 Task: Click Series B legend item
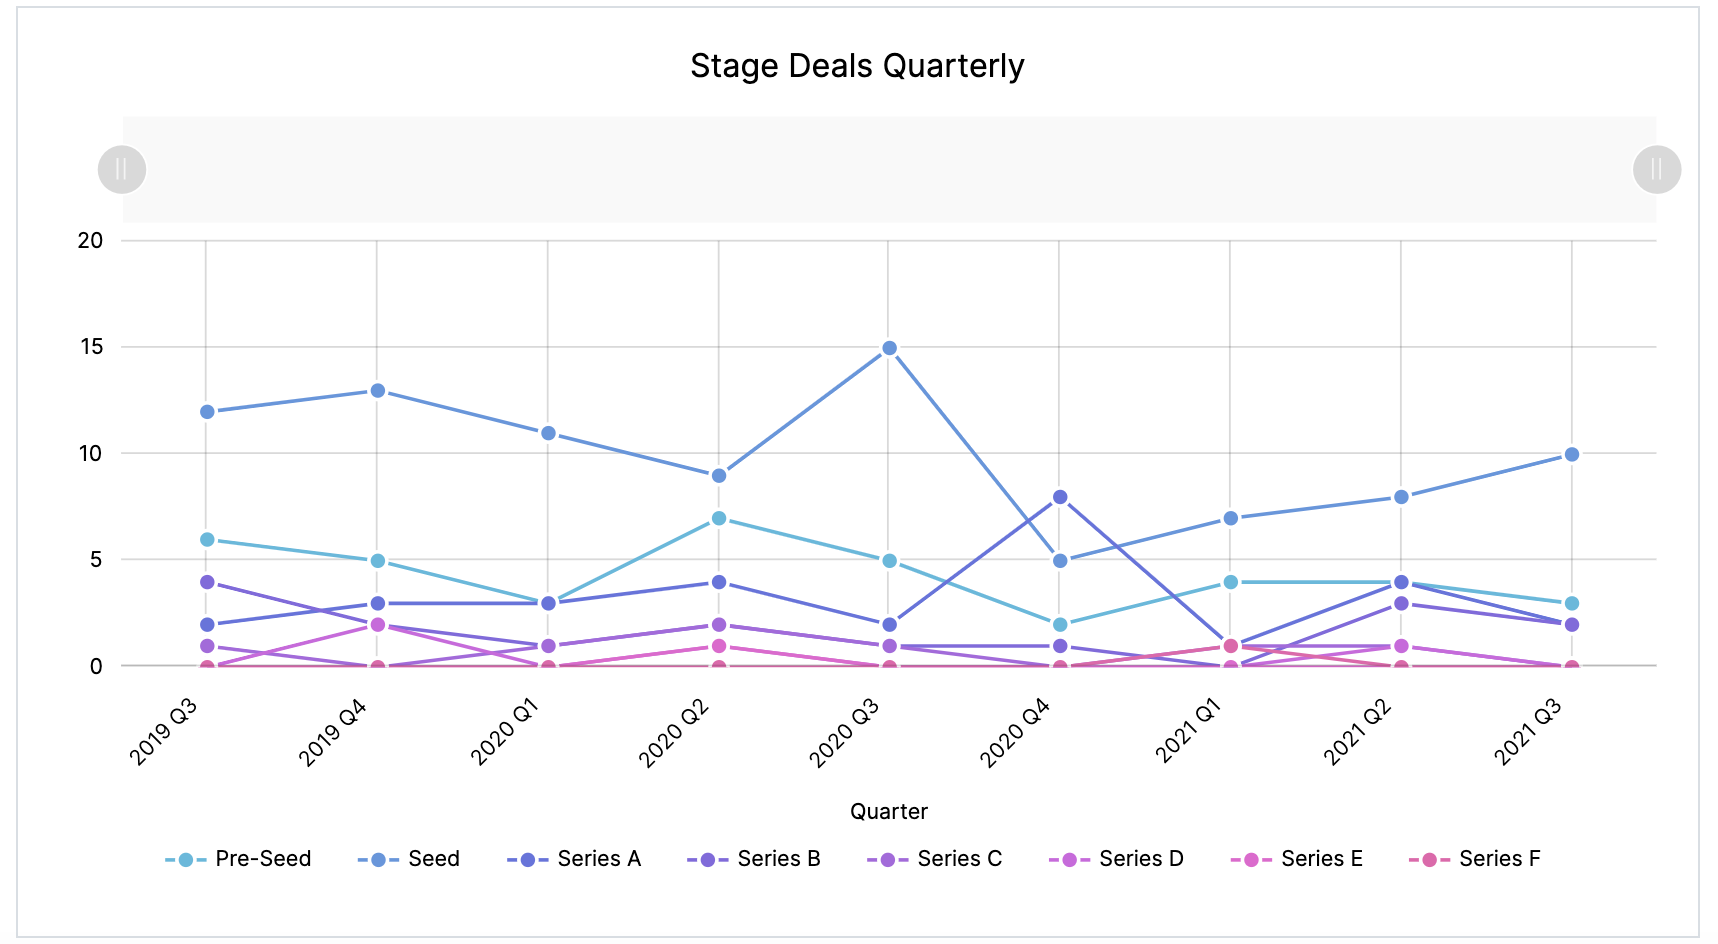[755, 859]
